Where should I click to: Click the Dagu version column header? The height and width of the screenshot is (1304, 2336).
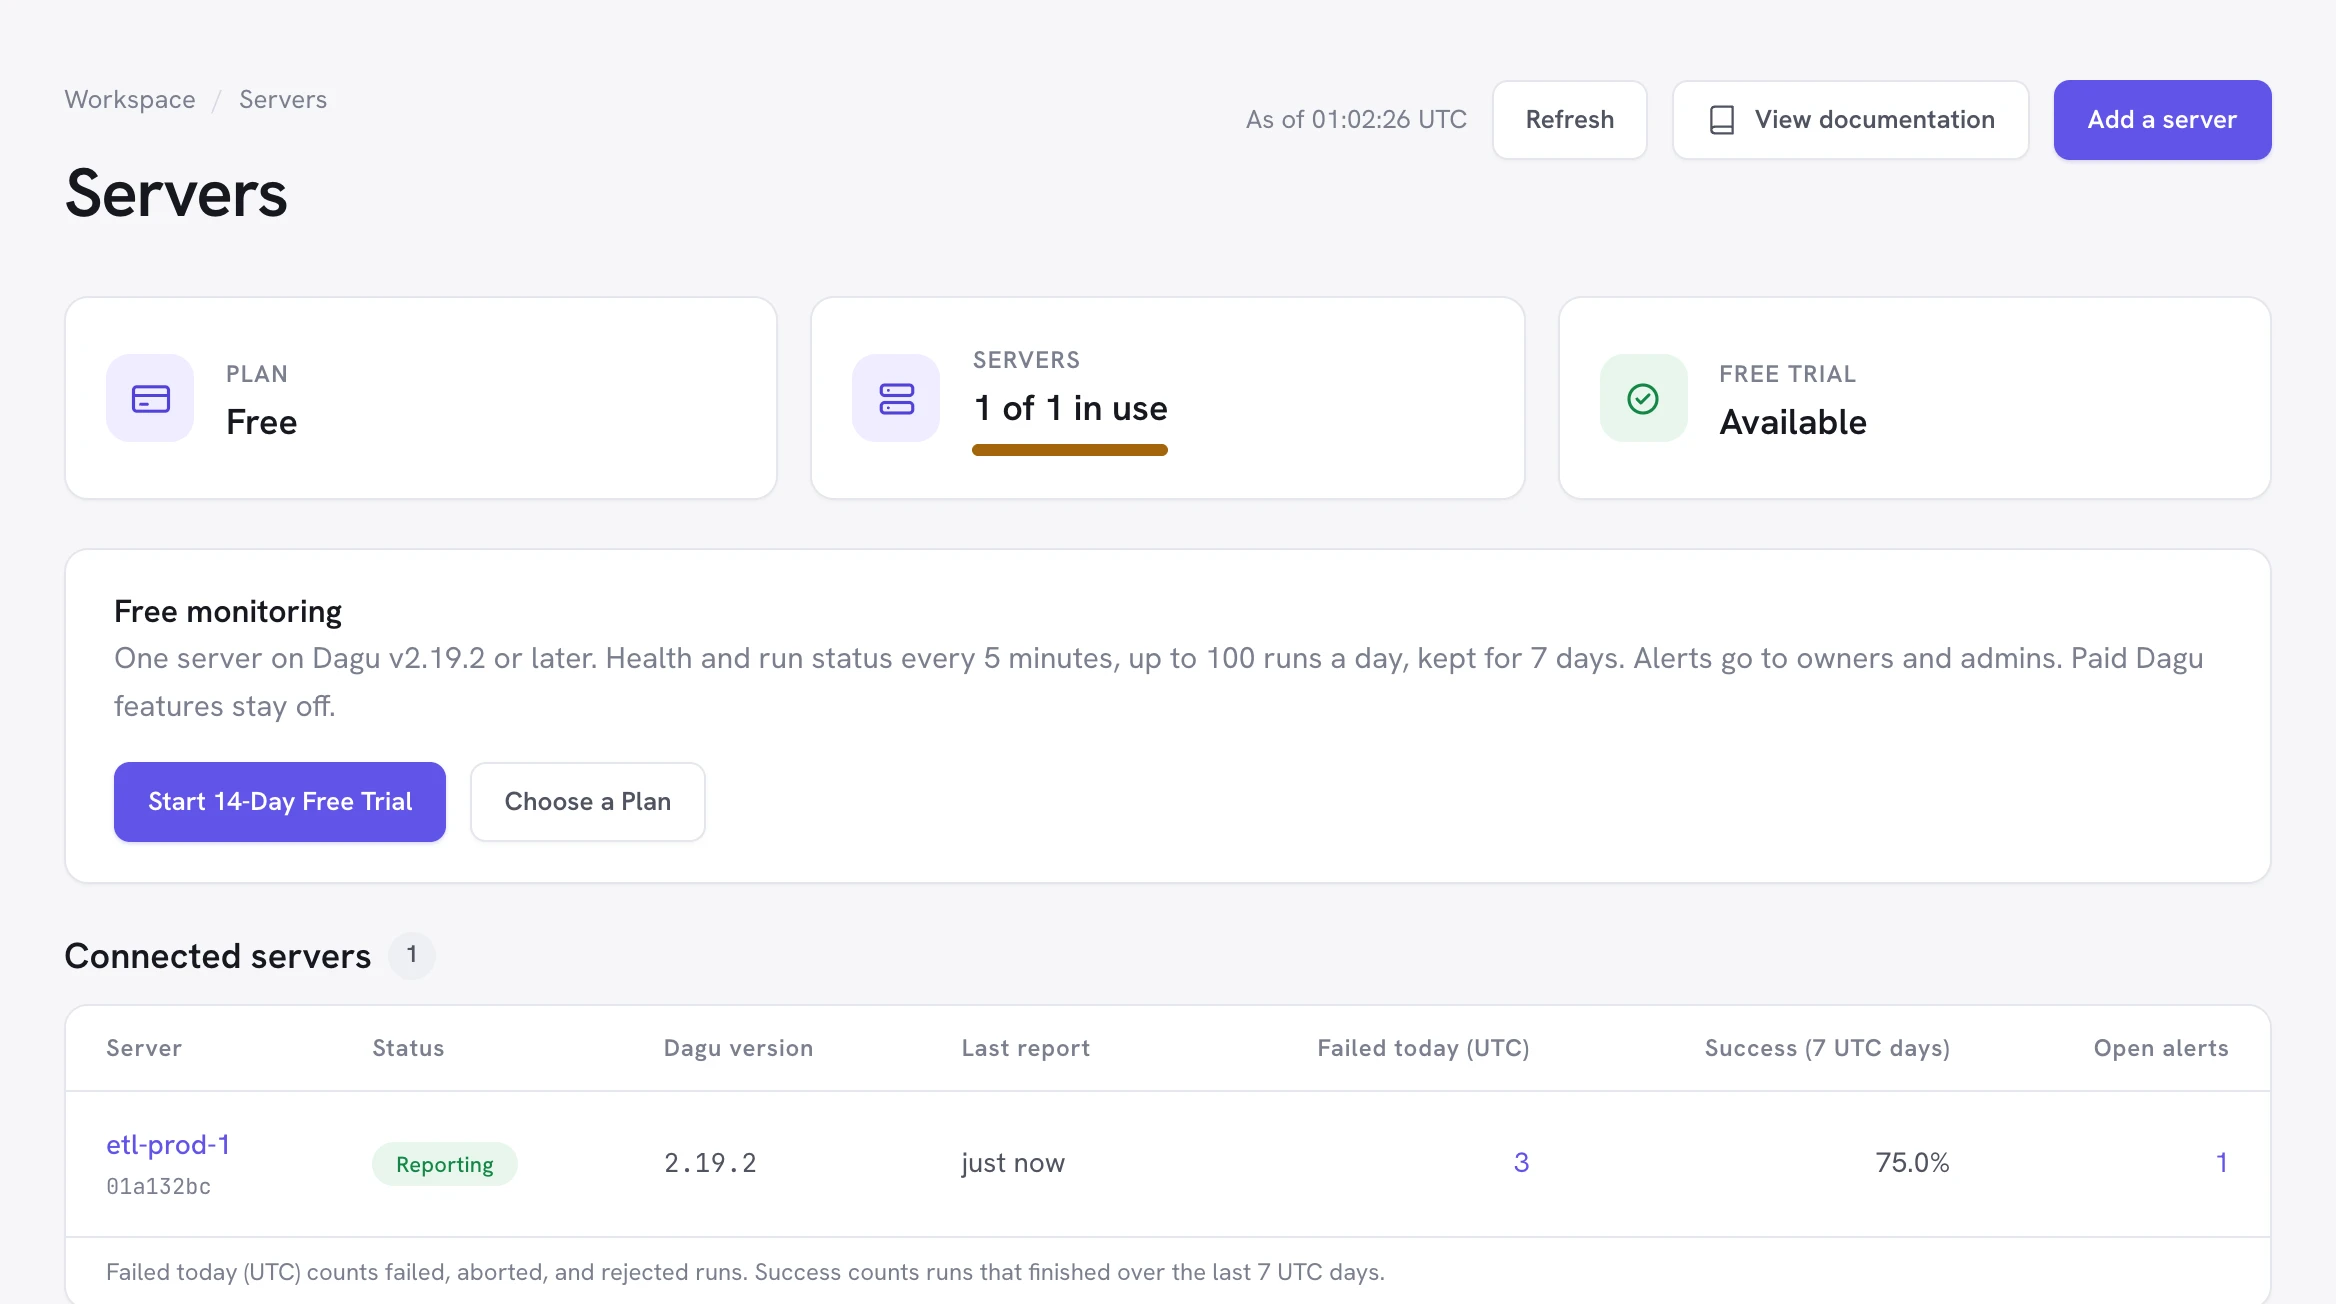coord(738,1048)
